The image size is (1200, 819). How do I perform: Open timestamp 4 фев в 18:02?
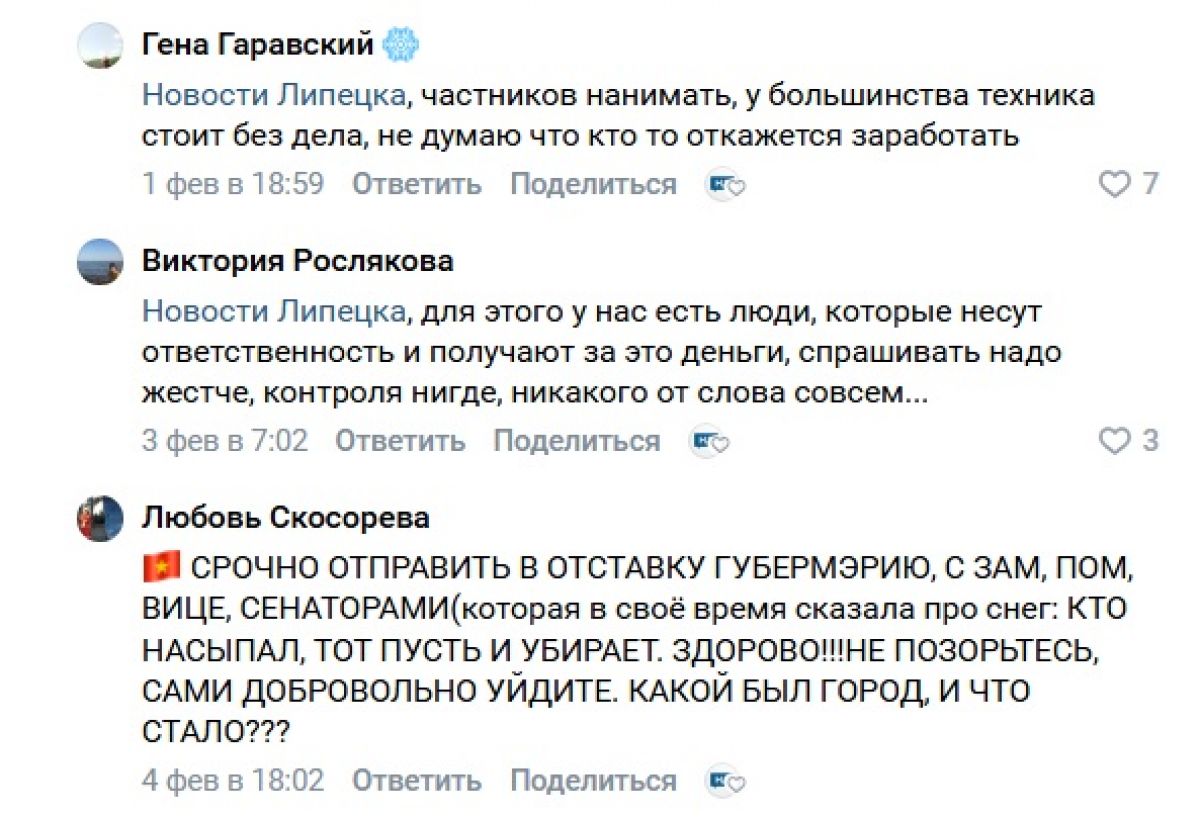pos(233,781)
